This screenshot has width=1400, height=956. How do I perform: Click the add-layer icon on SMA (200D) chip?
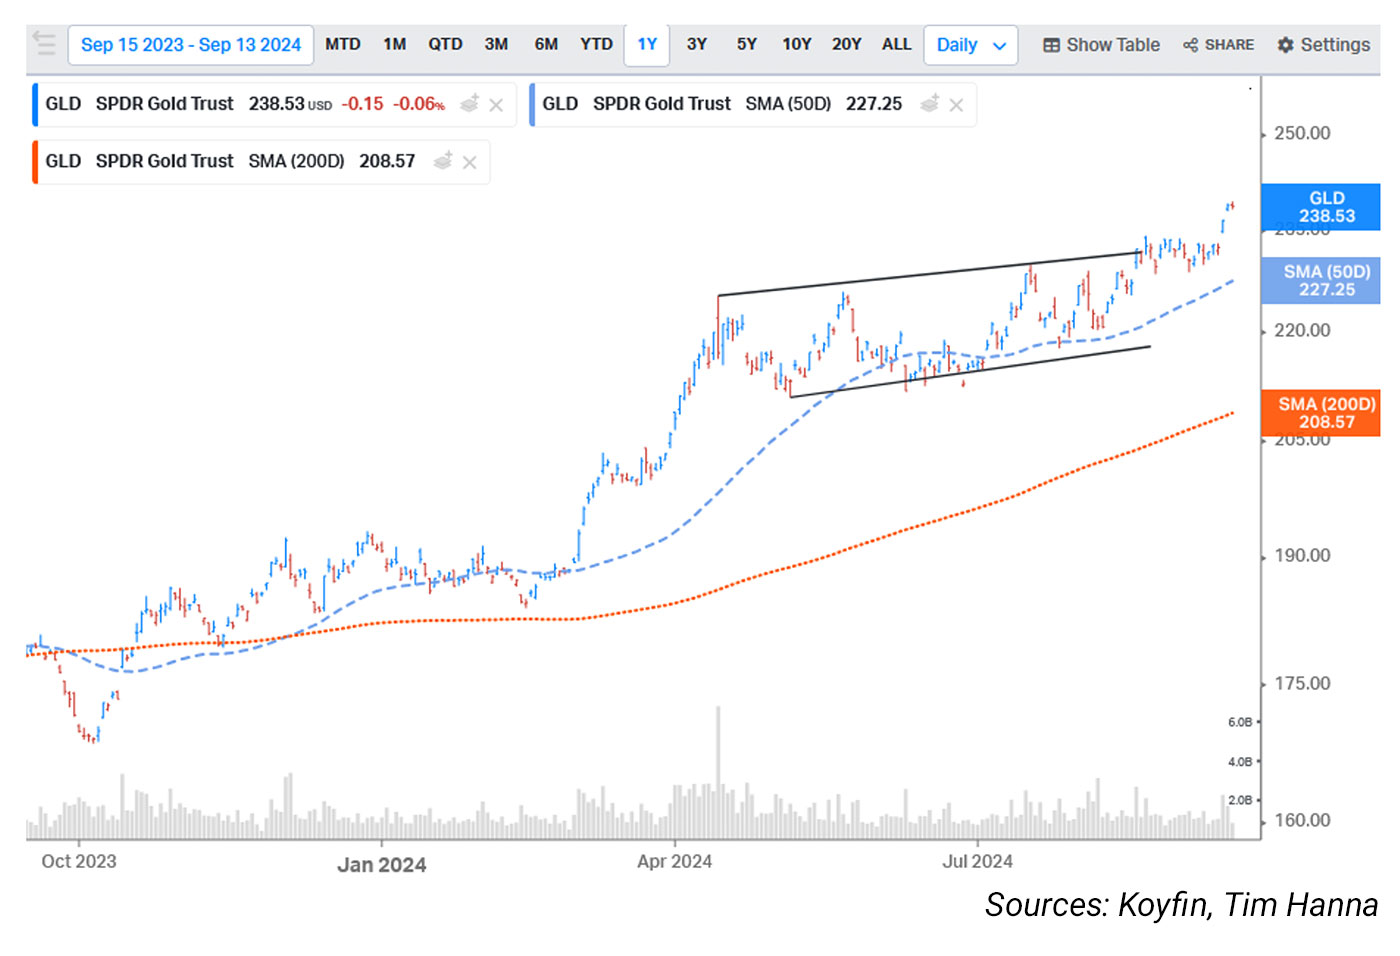pyautogui.click(x=443, y=161)
